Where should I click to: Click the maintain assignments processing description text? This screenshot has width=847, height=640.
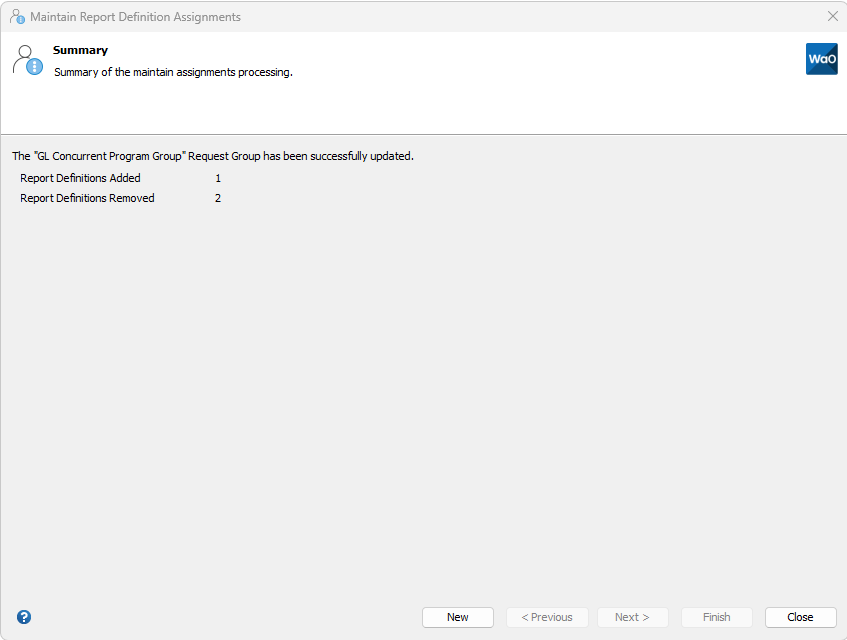173,72
